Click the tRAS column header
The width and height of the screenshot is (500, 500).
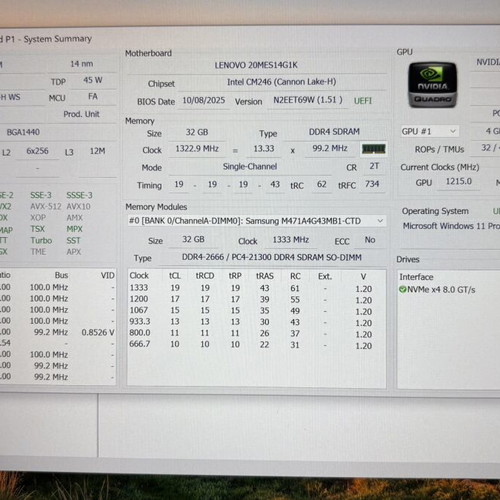(x=265, y=276)
